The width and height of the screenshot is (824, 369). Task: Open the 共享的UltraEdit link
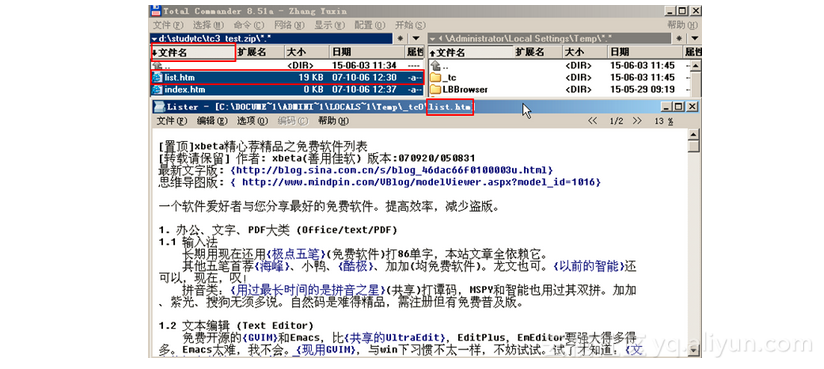[396, 337]
